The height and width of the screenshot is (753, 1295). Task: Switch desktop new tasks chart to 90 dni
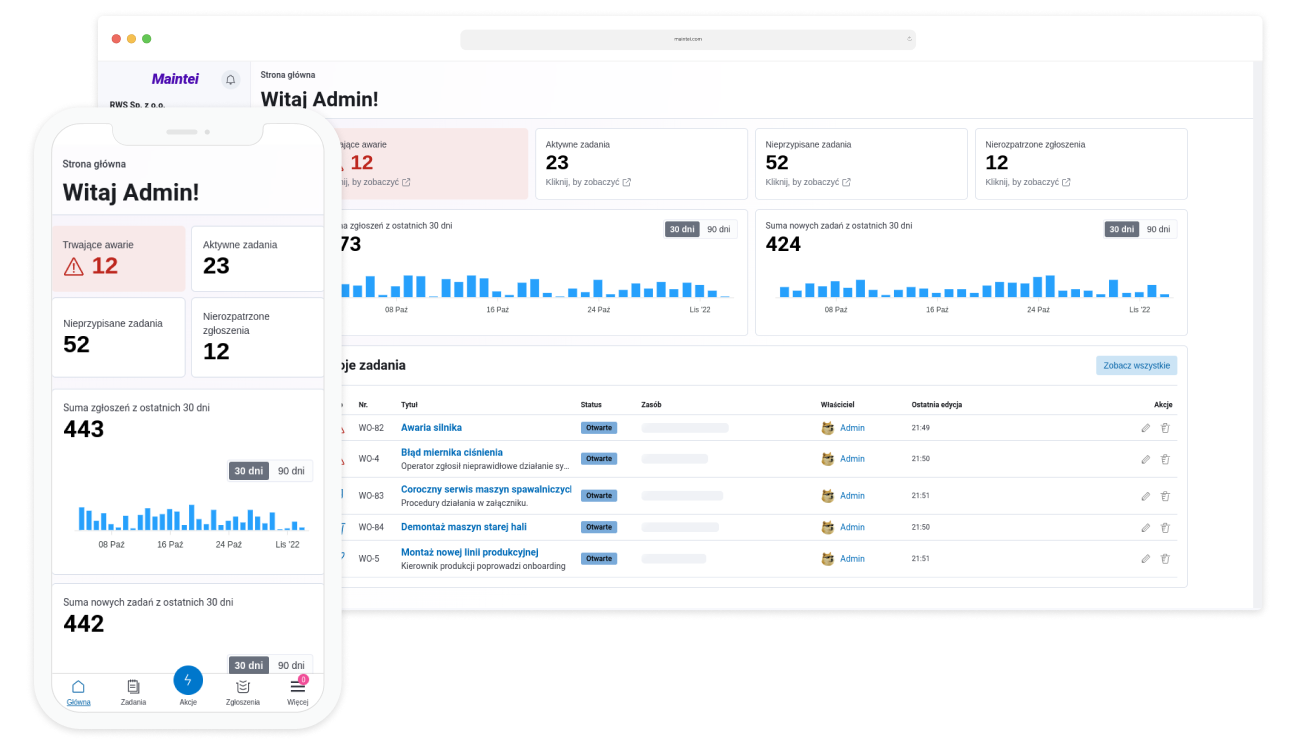pos(1158,229)
